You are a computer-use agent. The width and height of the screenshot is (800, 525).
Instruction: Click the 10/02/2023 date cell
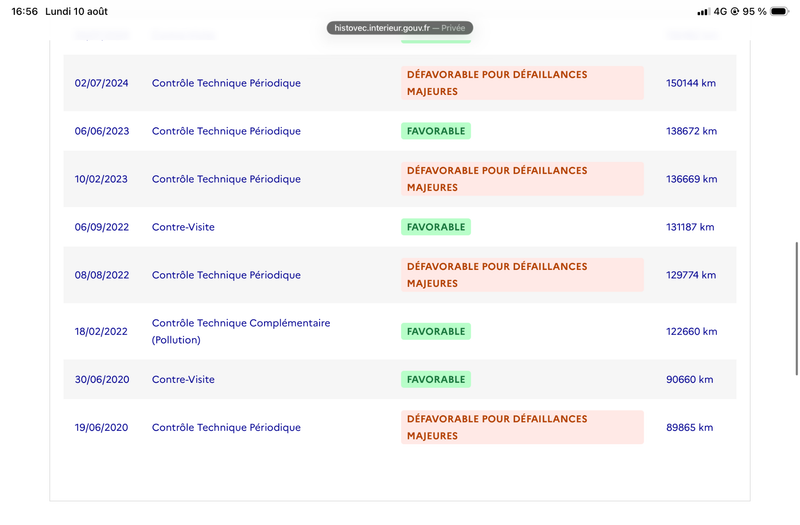101,179
